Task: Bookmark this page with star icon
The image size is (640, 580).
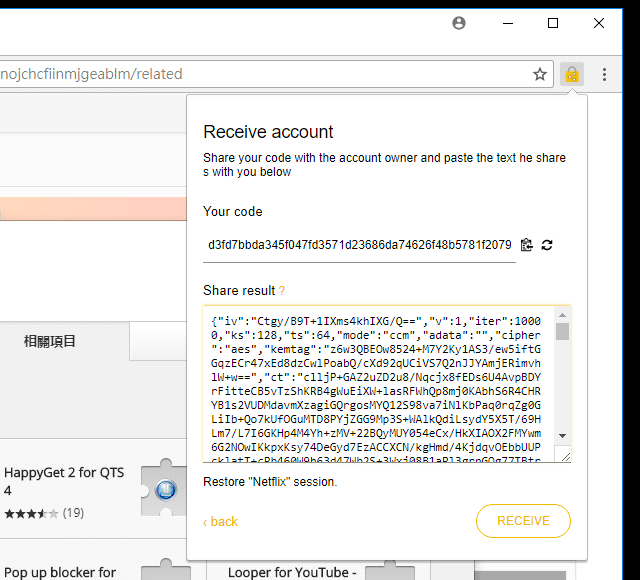Action: (x=540, y=74)
